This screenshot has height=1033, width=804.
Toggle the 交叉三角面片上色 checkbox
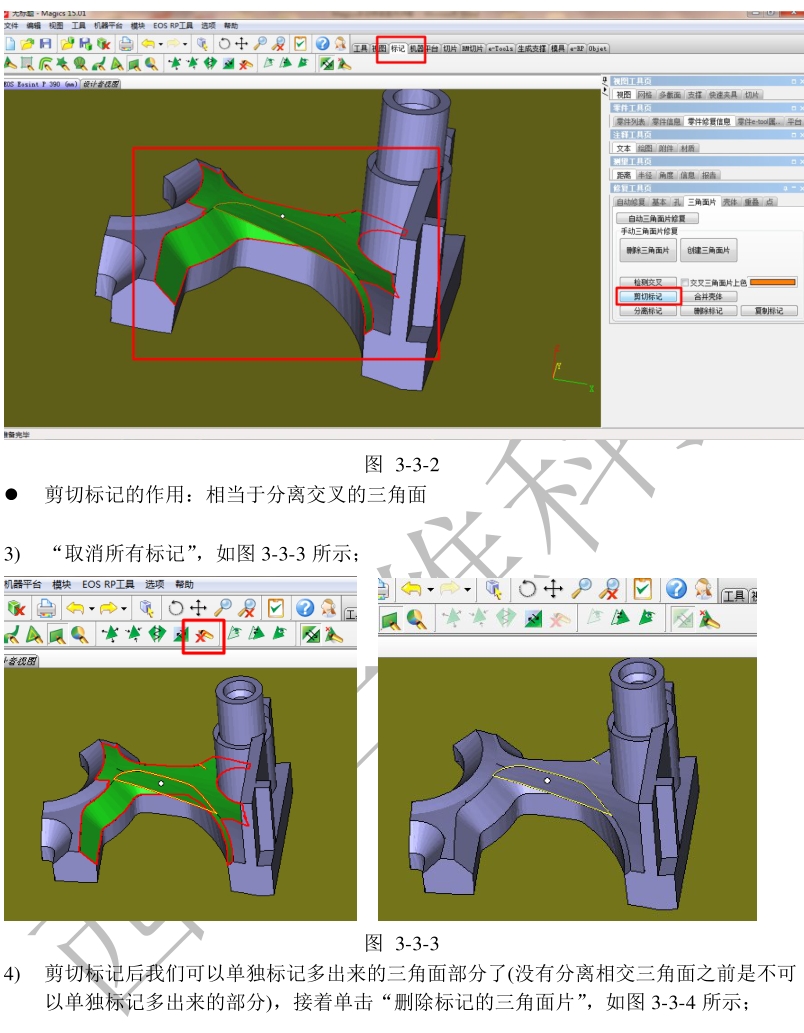pyautogui.click(x=685, y=283)
